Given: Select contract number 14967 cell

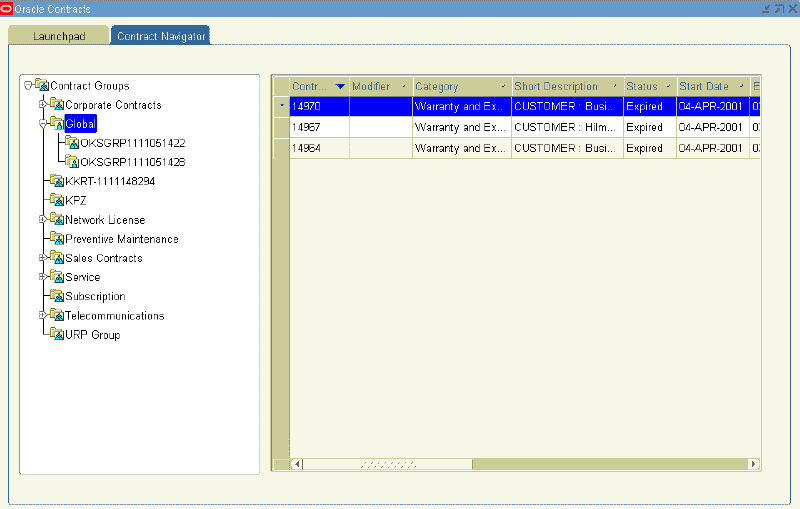Looking at the screenshot, I should 319,127.
